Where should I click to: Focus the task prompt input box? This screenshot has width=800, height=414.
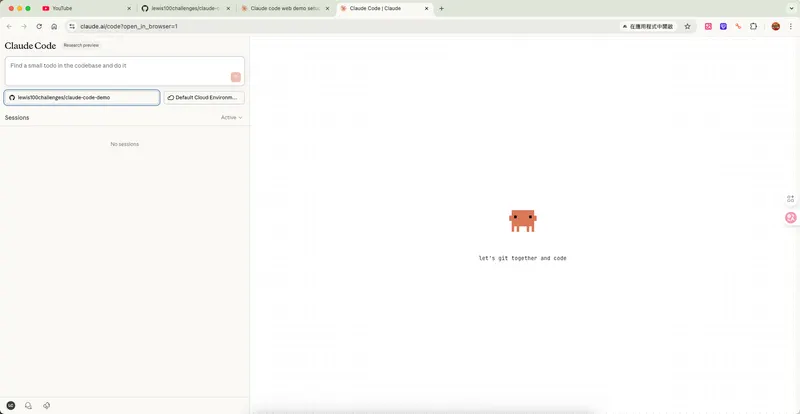124,71
